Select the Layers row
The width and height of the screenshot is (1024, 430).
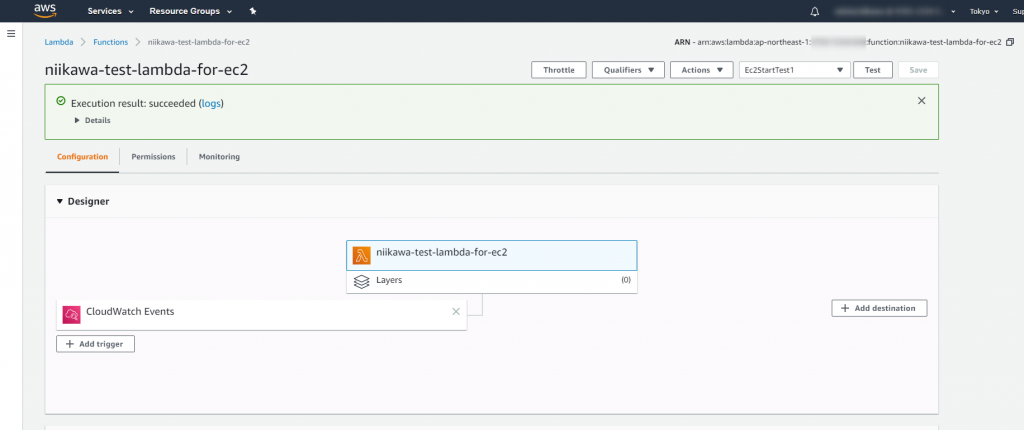pyautogui.click(x=492, y=281)
